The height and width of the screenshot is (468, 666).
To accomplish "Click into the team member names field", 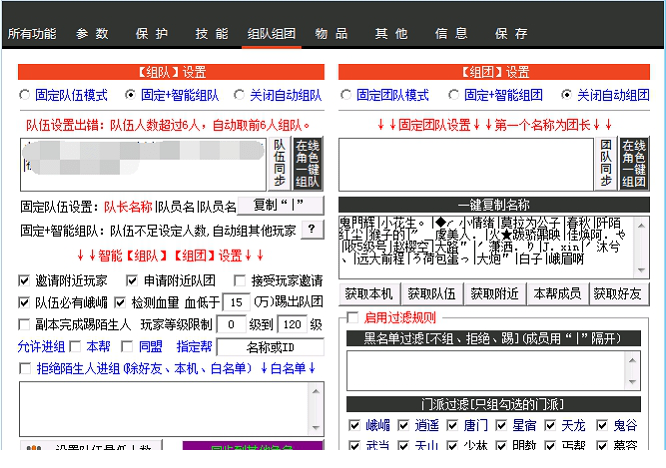I will [143, 164].
